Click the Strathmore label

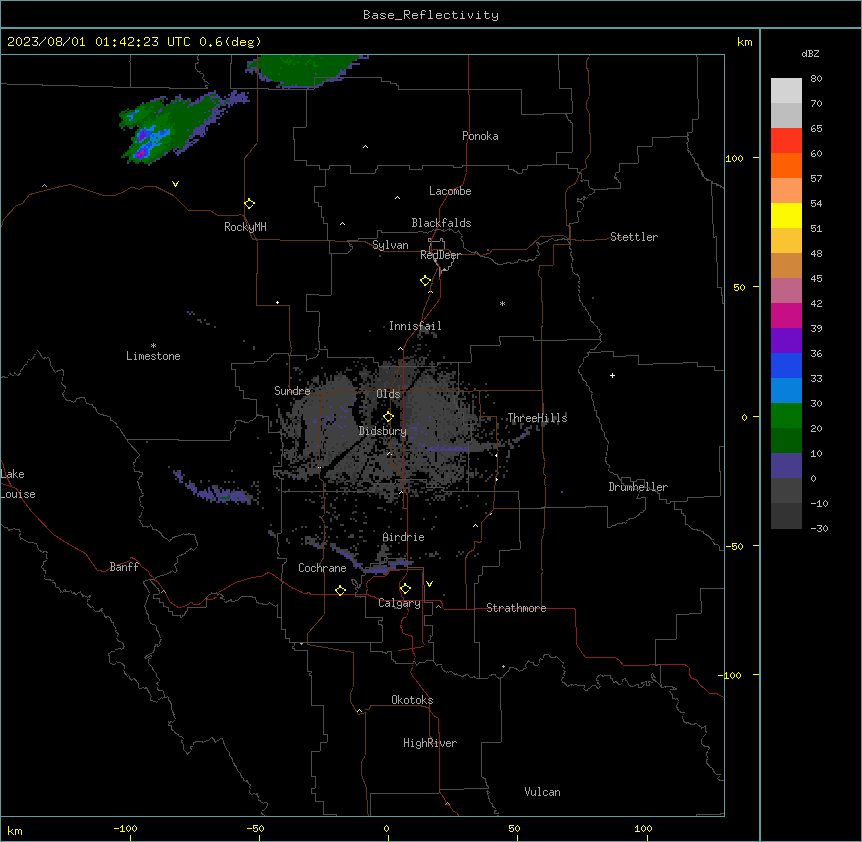click(516, 608)
